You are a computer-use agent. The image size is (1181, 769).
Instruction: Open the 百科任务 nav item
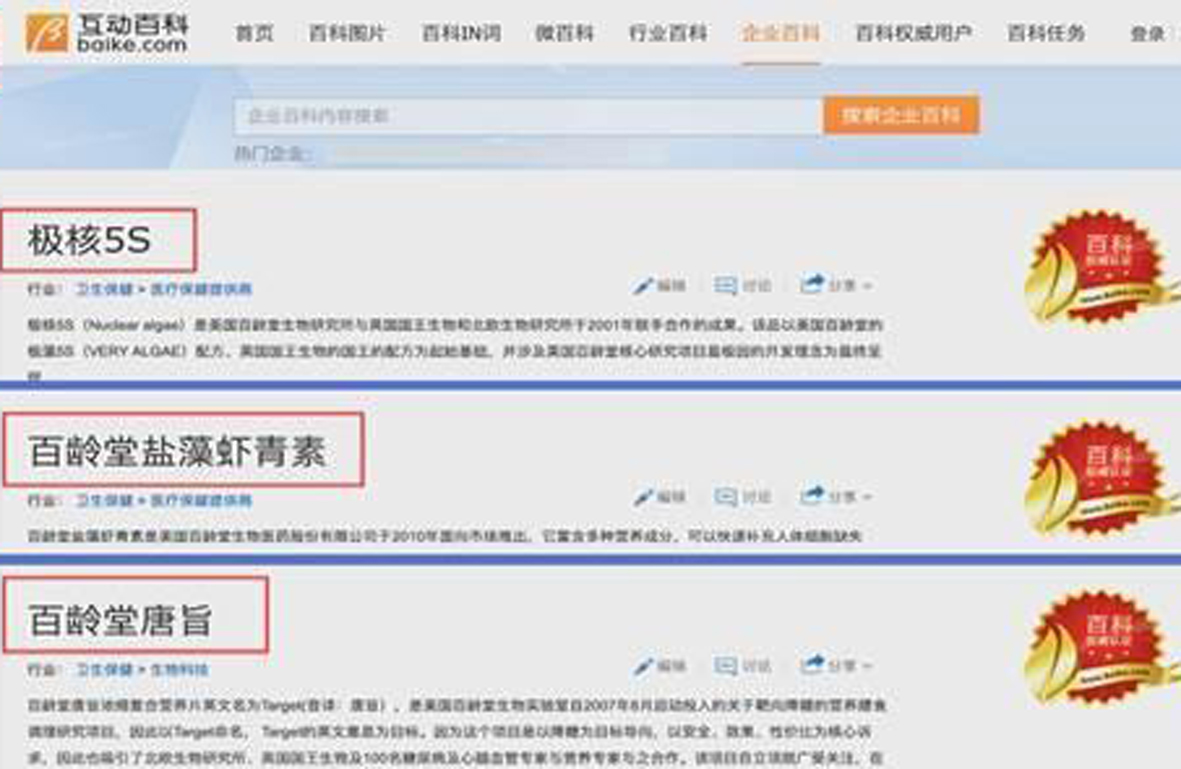1046,33
